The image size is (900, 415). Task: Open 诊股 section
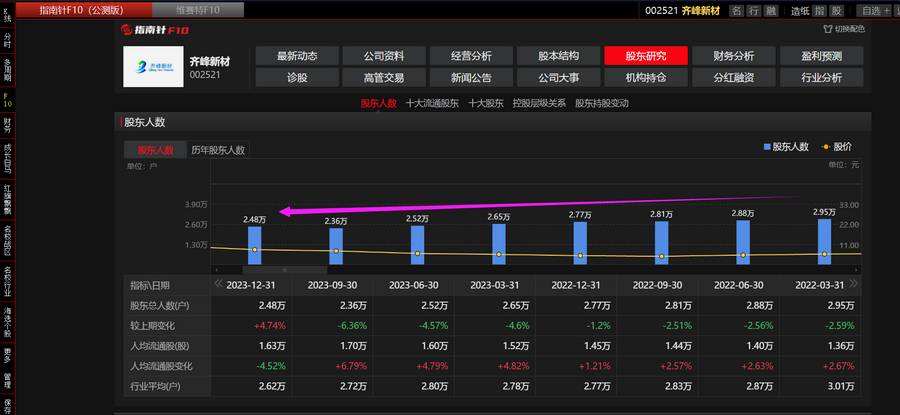pyautogui.click(x=297, y=77)
